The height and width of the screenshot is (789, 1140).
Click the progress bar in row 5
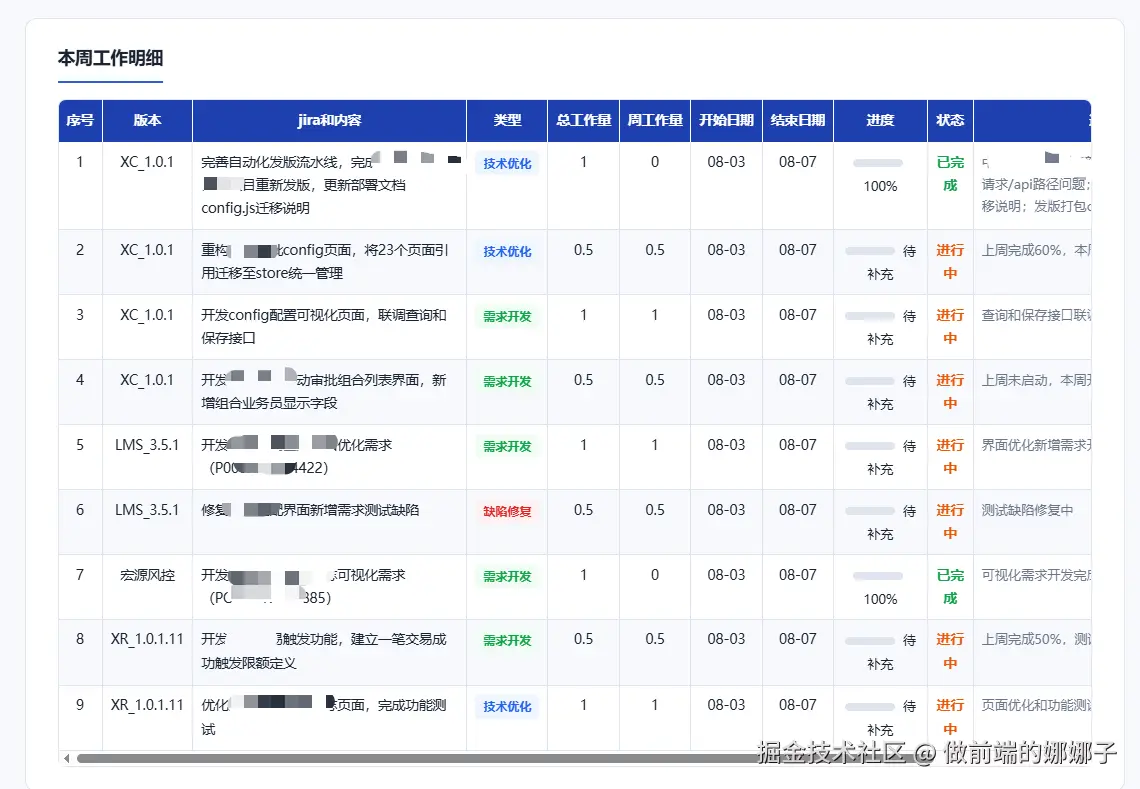(870, 446)
